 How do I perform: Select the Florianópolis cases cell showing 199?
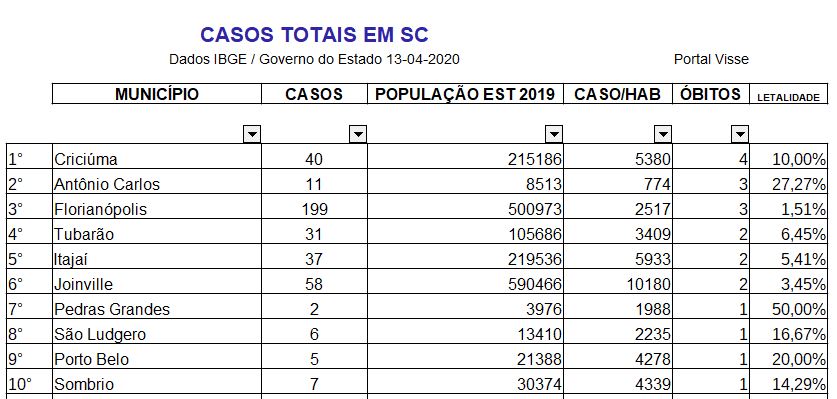pos(314,209)
